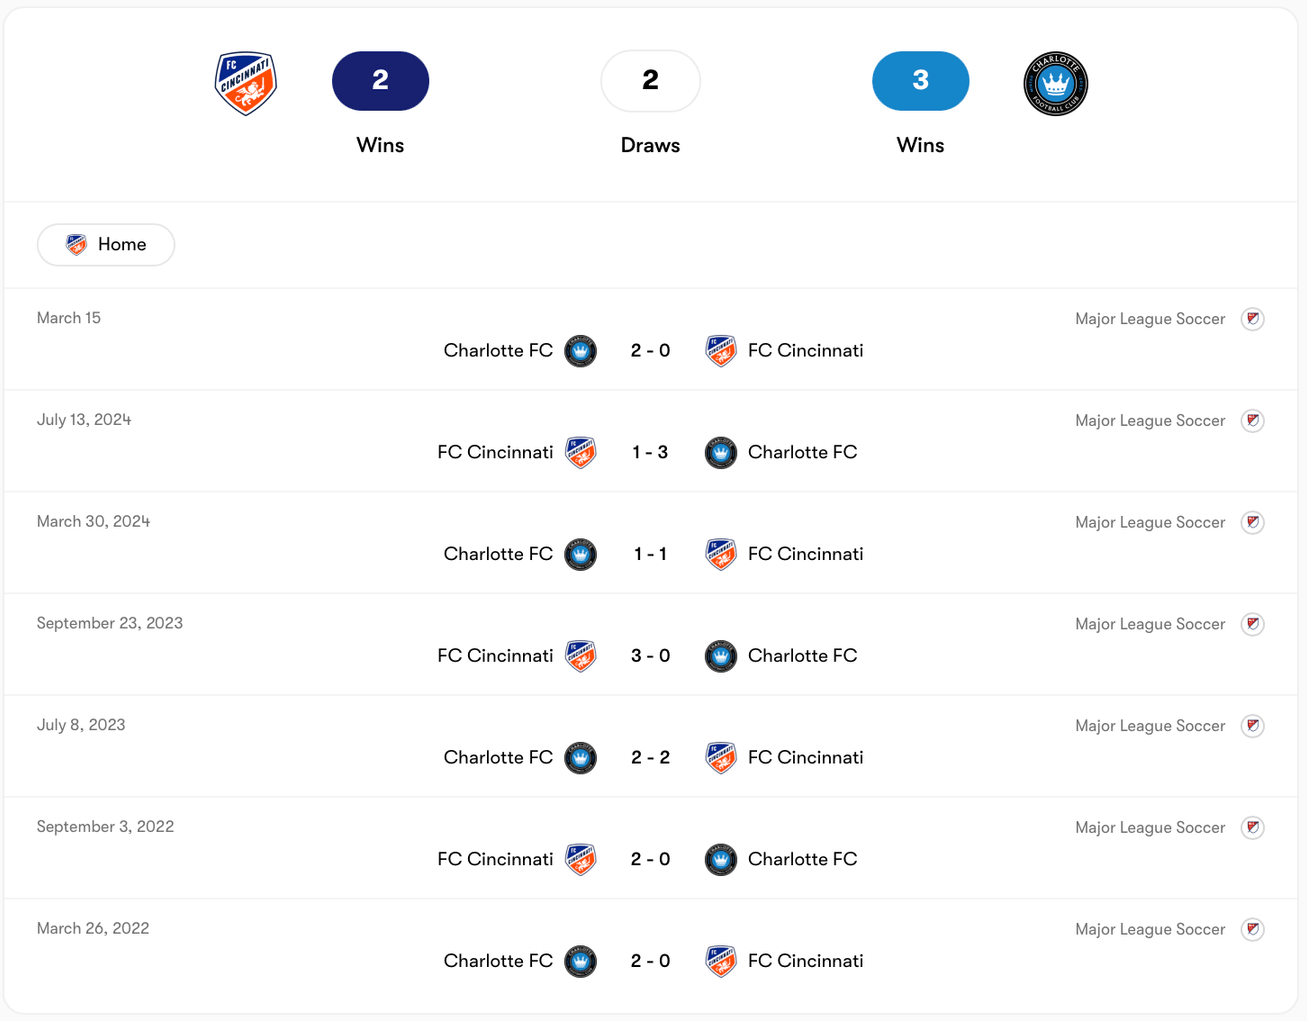Open the 2 - 0 score on March 15

pos(650,351)
